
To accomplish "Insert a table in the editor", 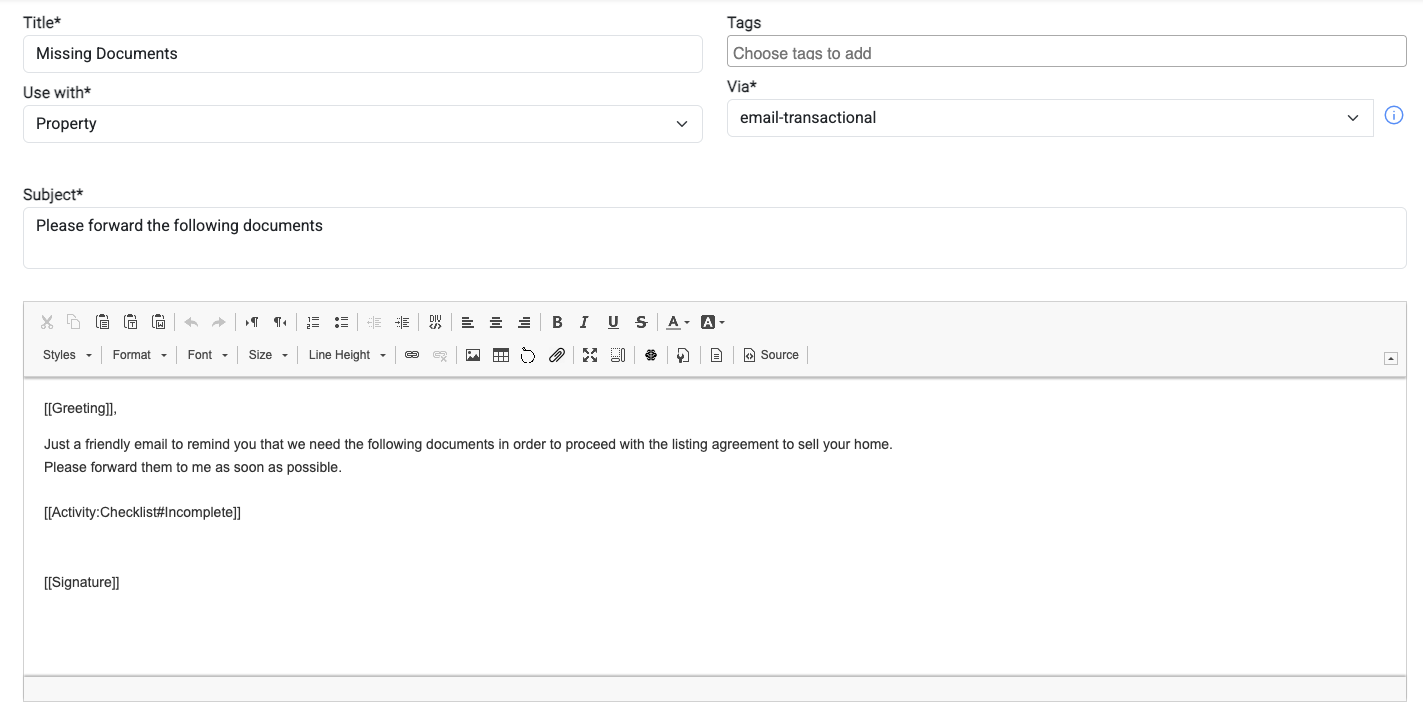I will (501, 355).
